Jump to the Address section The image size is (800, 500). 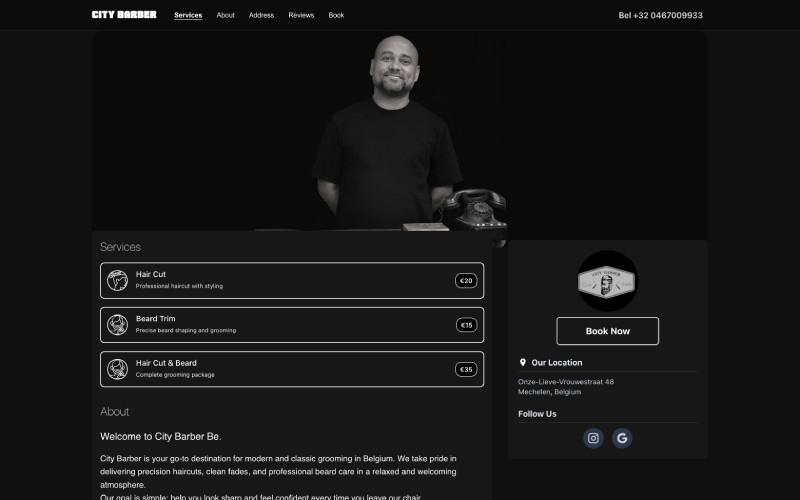(x=261, y=15)
